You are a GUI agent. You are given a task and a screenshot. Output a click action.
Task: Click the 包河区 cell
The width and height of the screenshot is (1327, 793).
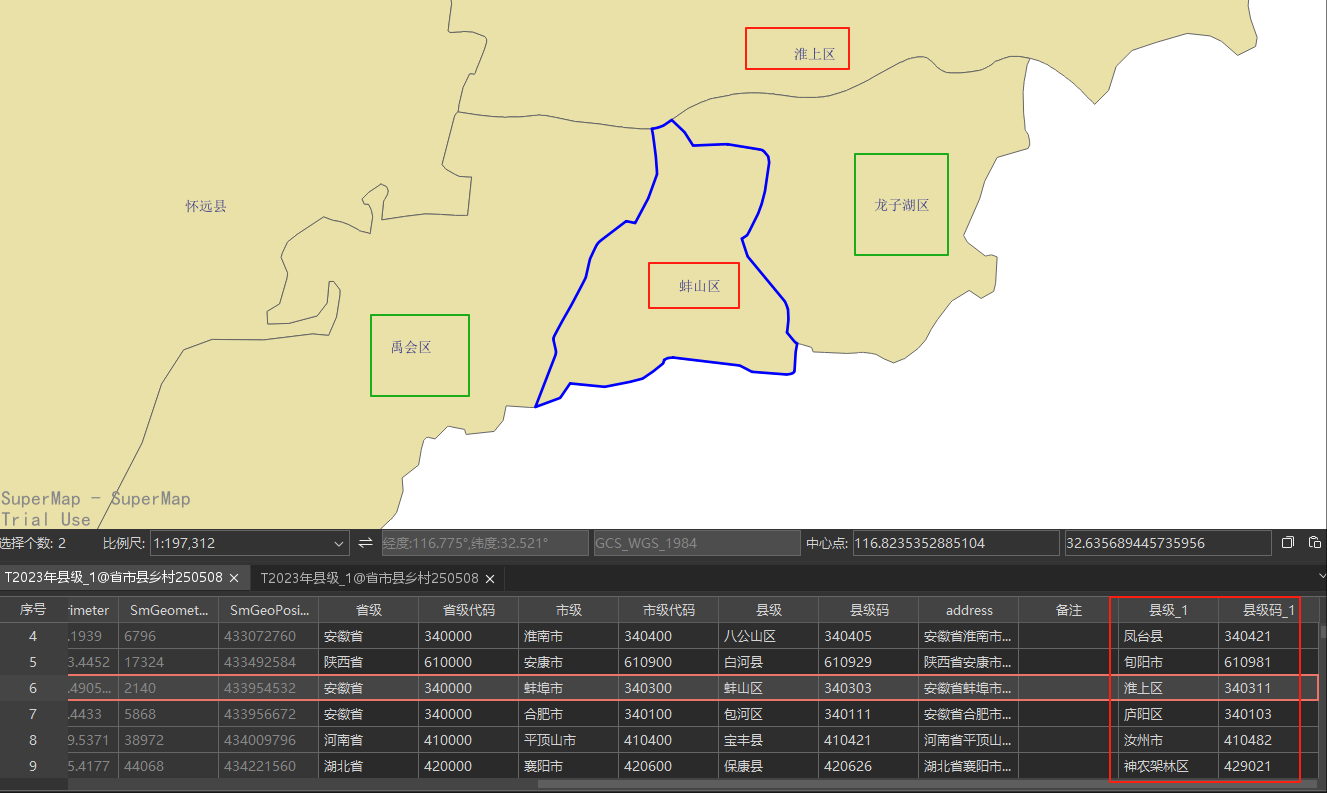(x=768, y=714)
